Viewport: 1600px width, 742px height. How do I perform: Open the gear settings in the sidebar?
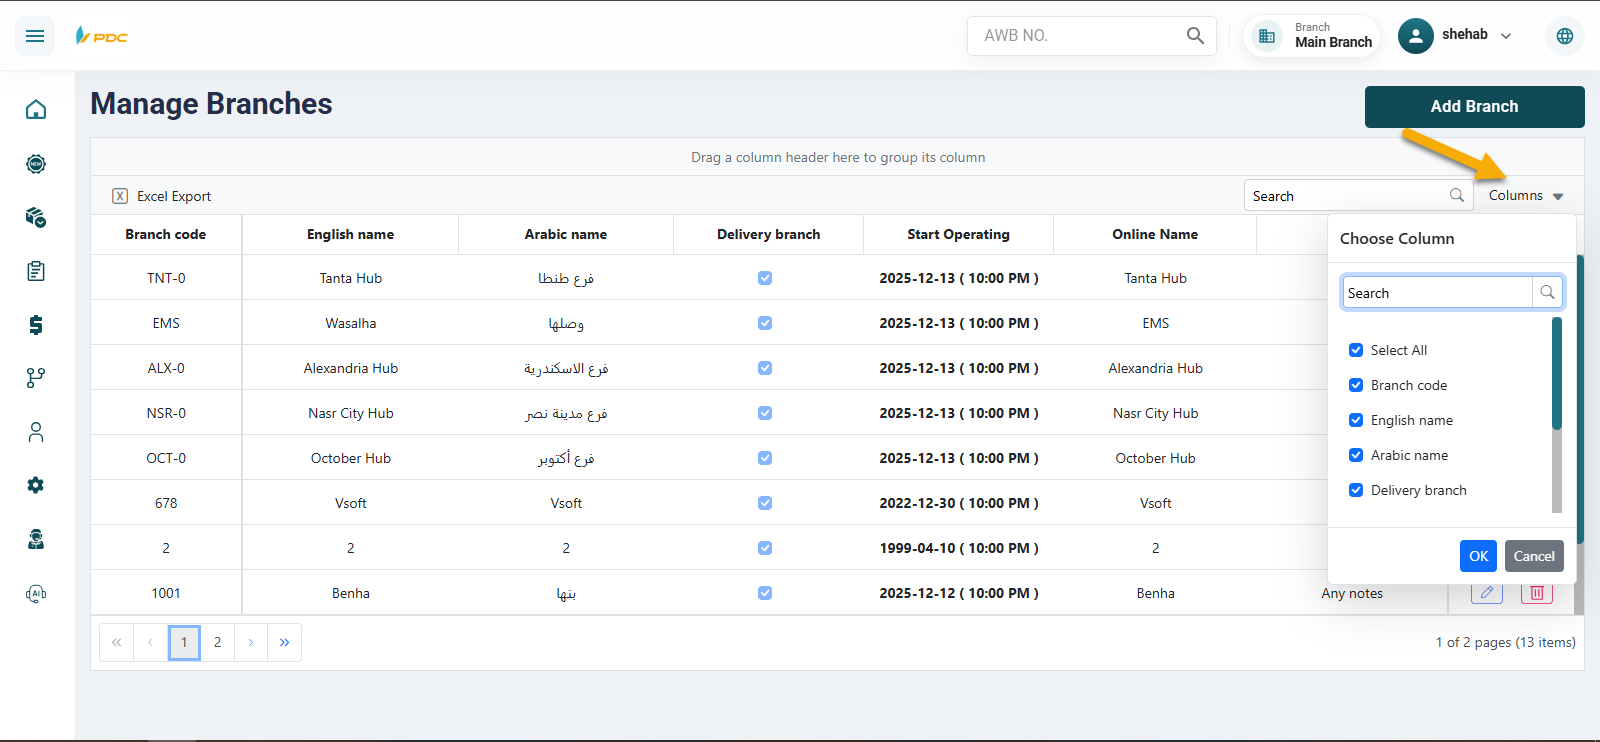[36, 485]
